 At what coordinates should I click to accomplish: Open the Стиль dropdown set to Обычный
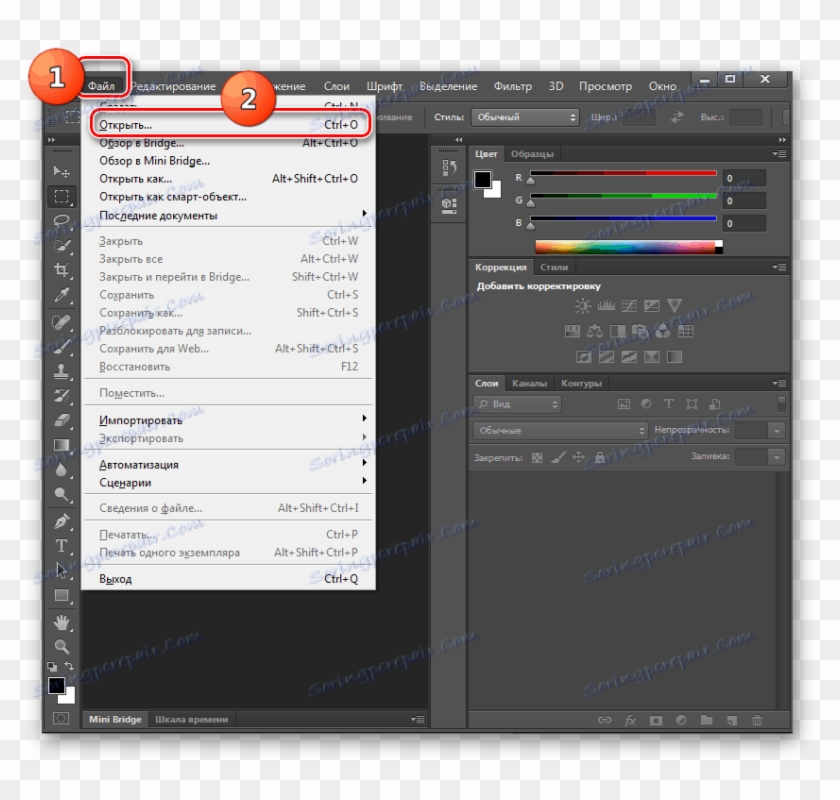(x=524, y=117)
